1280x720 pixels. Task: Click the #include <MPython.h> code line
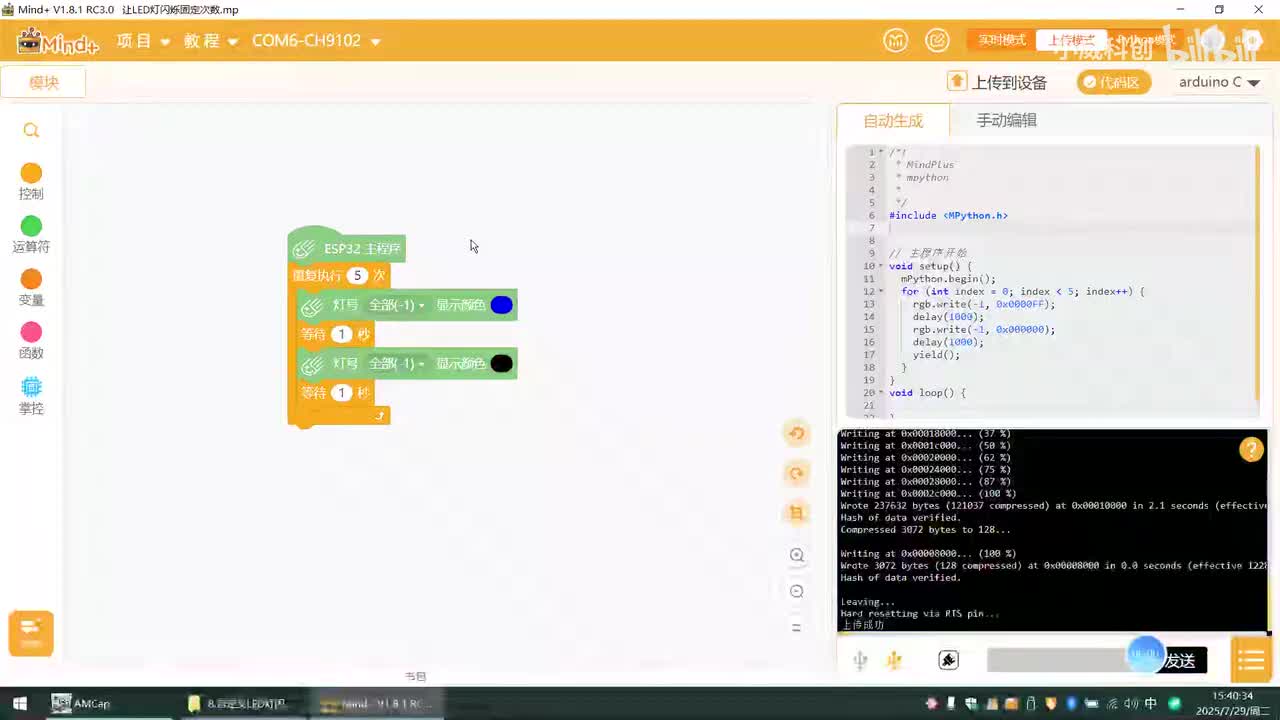pos(948,215)
